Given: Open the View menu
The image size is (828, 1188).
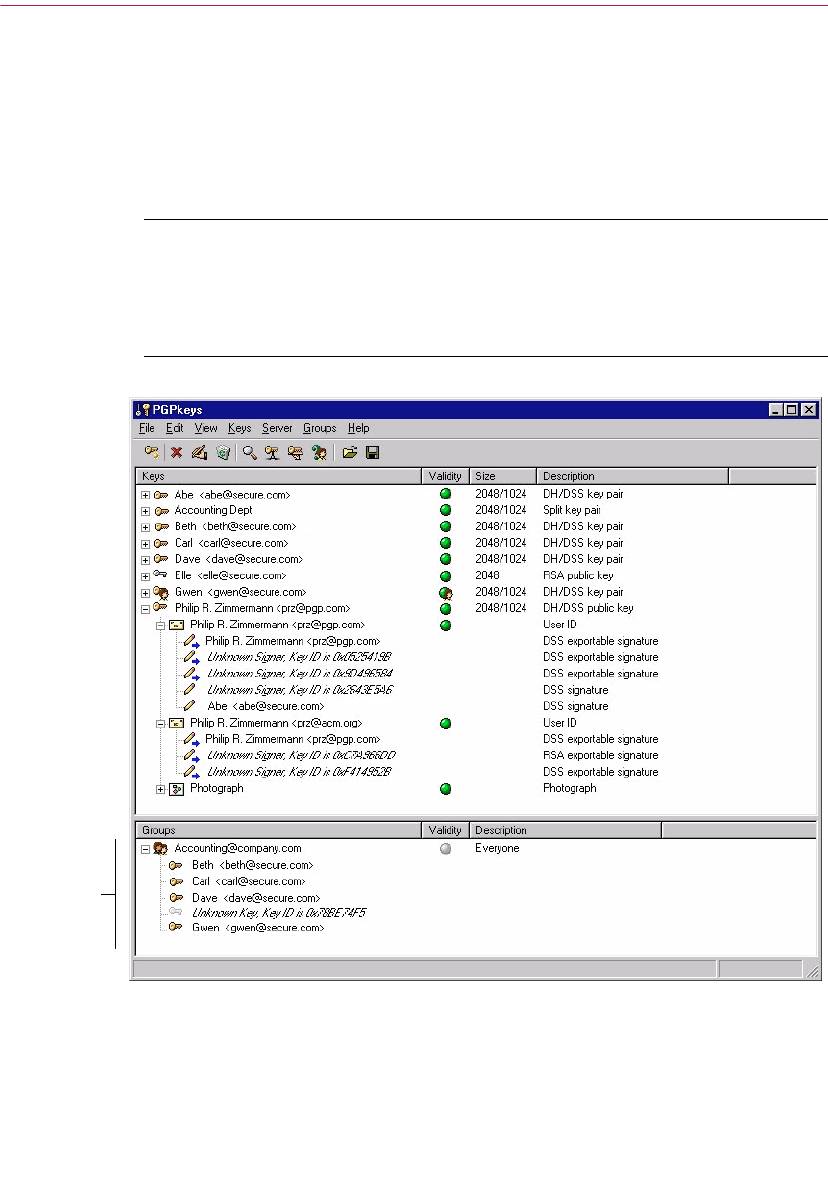Looking at the screenshot, I should [x=206, y=428].
